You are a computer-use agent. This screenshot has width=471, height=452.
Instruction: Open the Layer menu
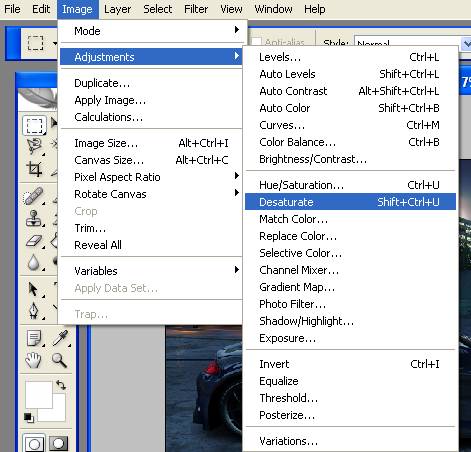[x=117, y=9]
